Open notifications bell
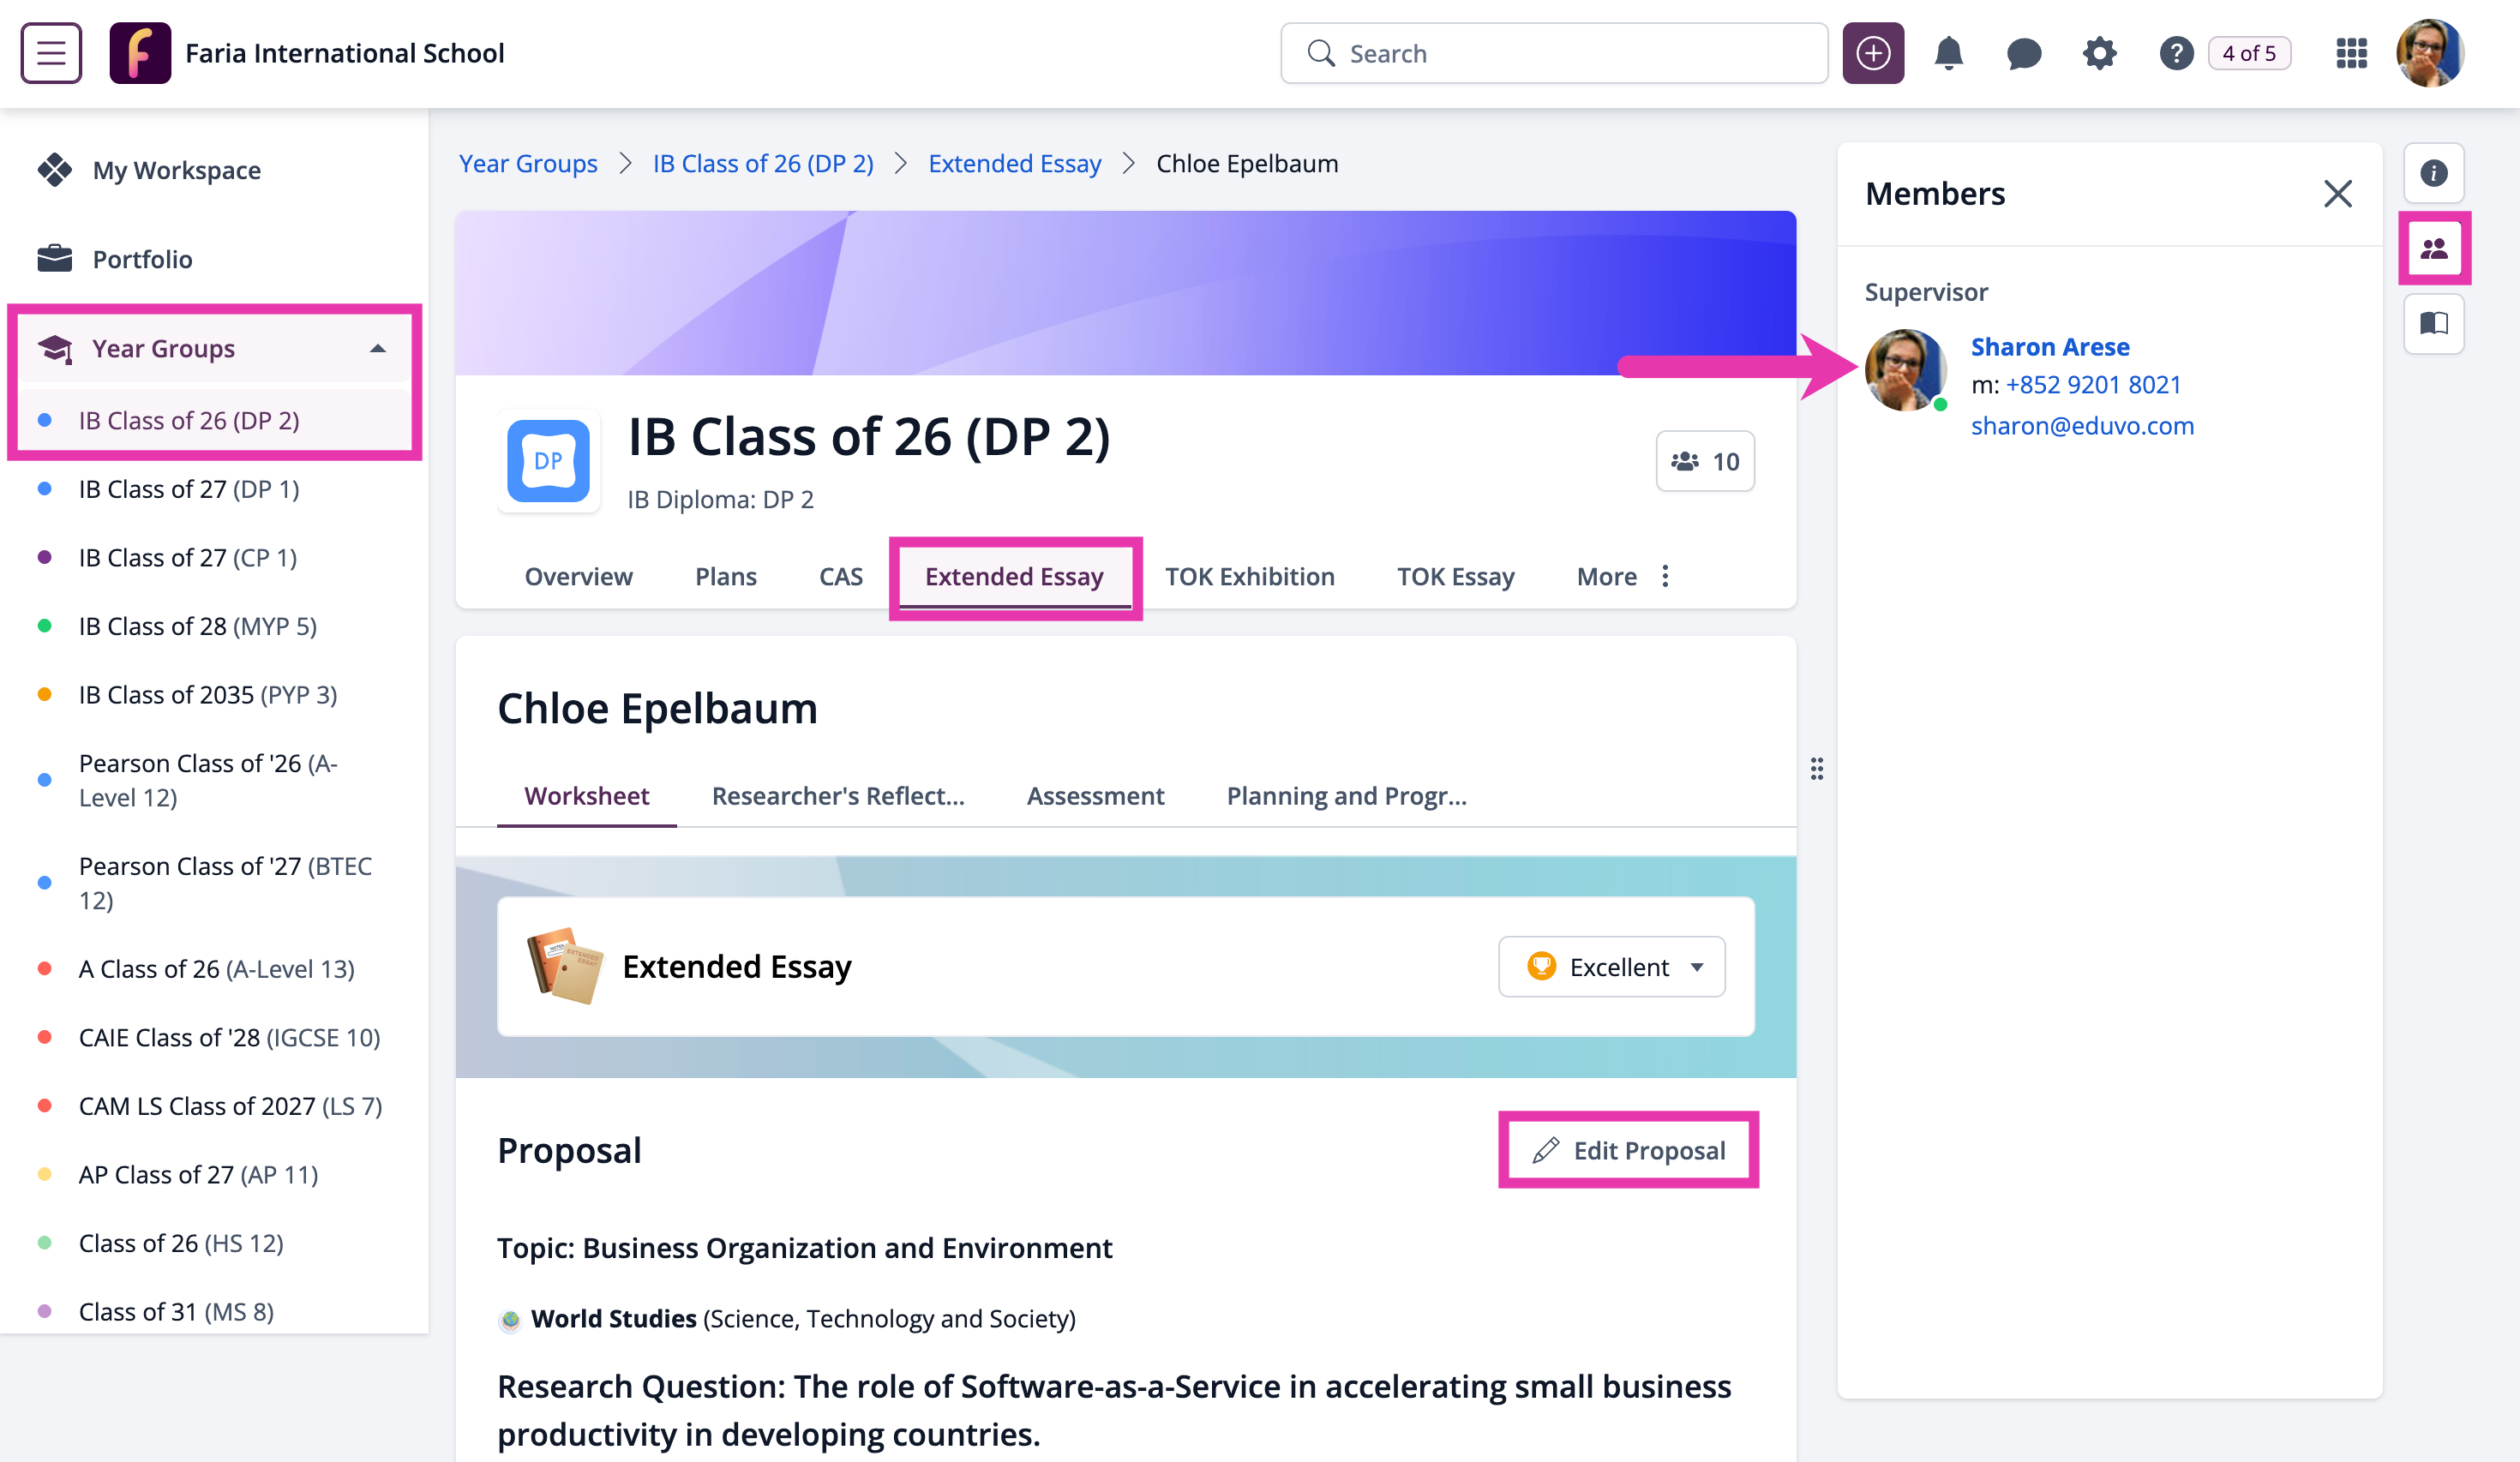 (1948, 53)
